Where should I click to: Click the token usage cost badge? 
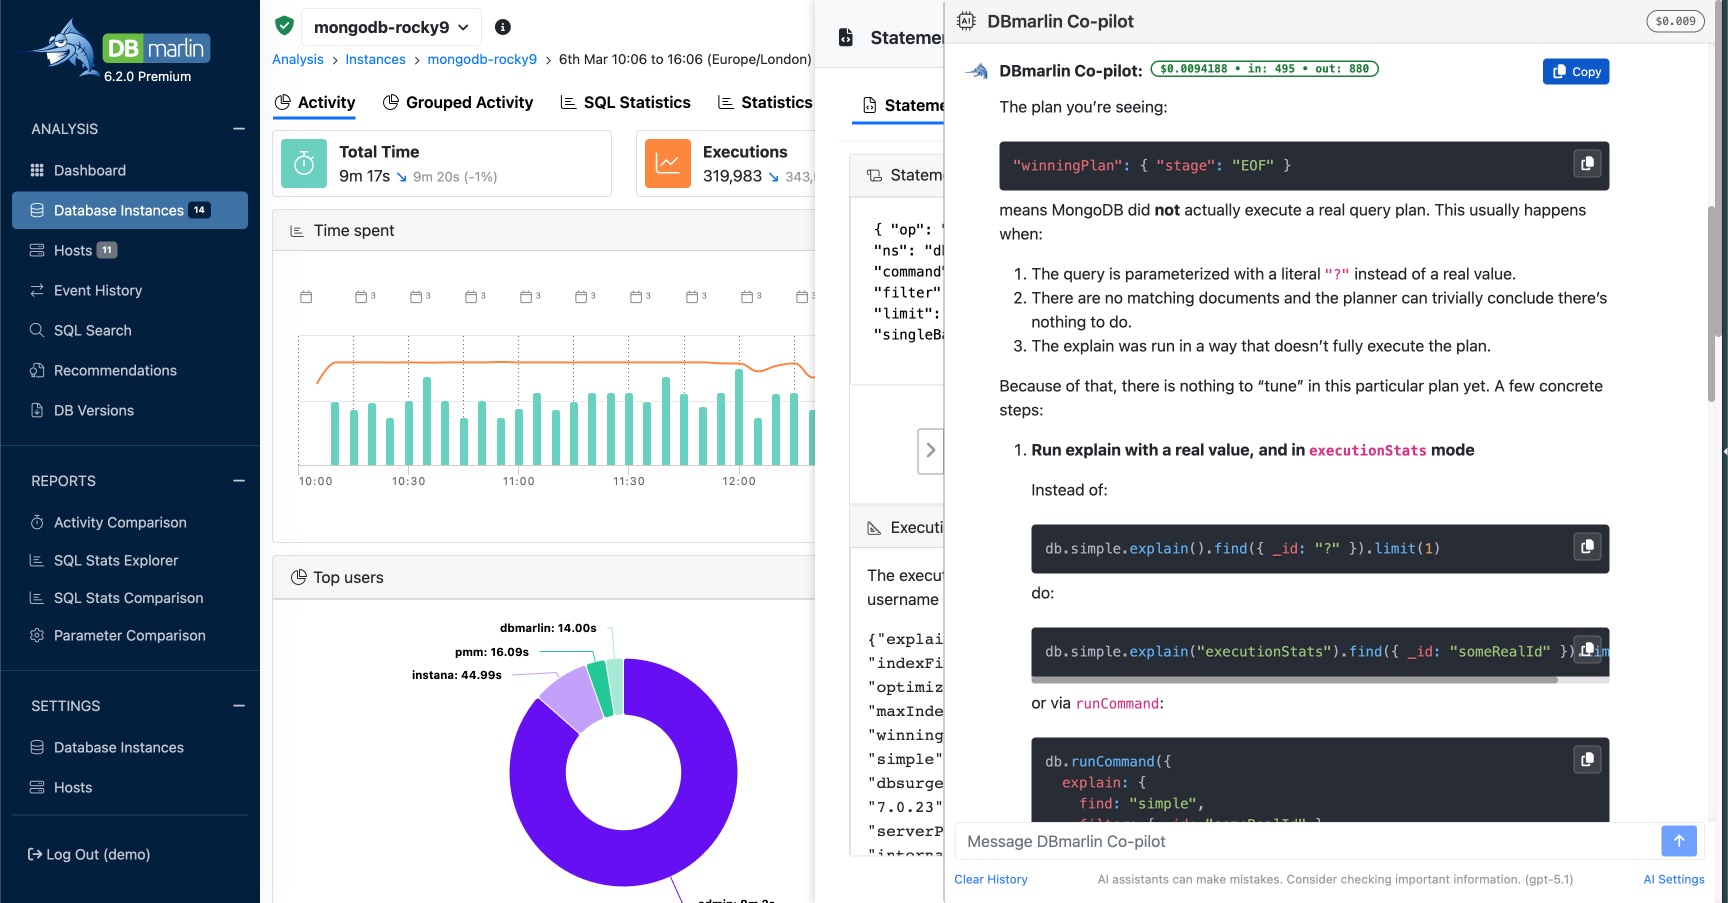[1264, 69]
